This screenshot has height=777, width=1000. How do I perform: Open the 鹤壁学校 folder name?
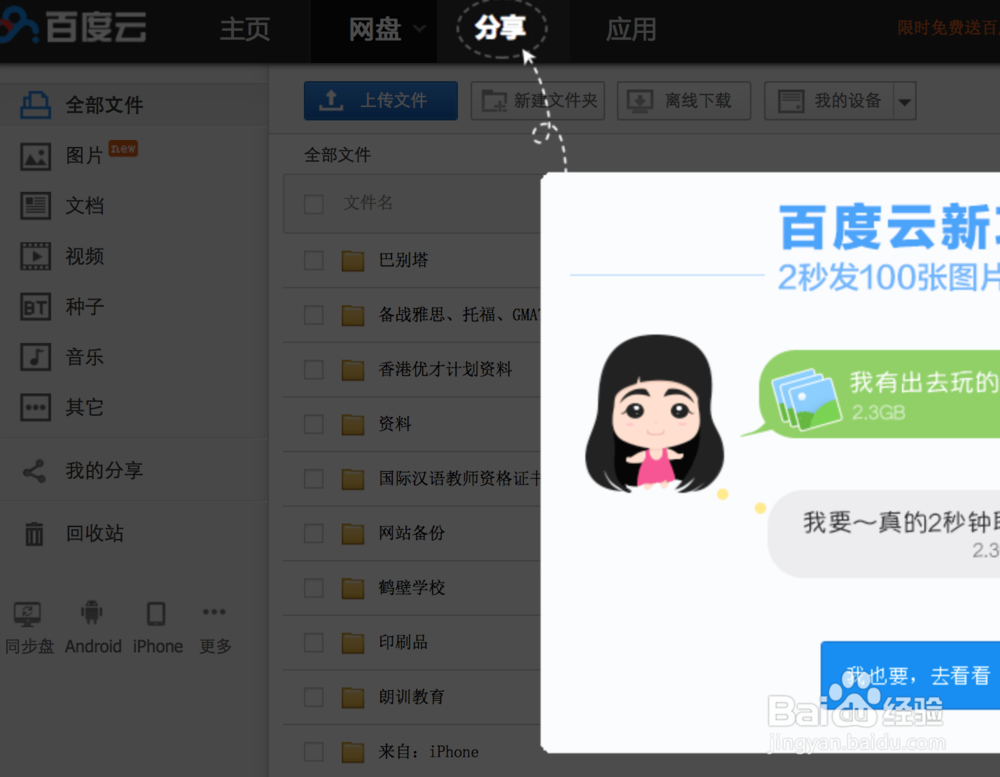[x=412, y=588]
